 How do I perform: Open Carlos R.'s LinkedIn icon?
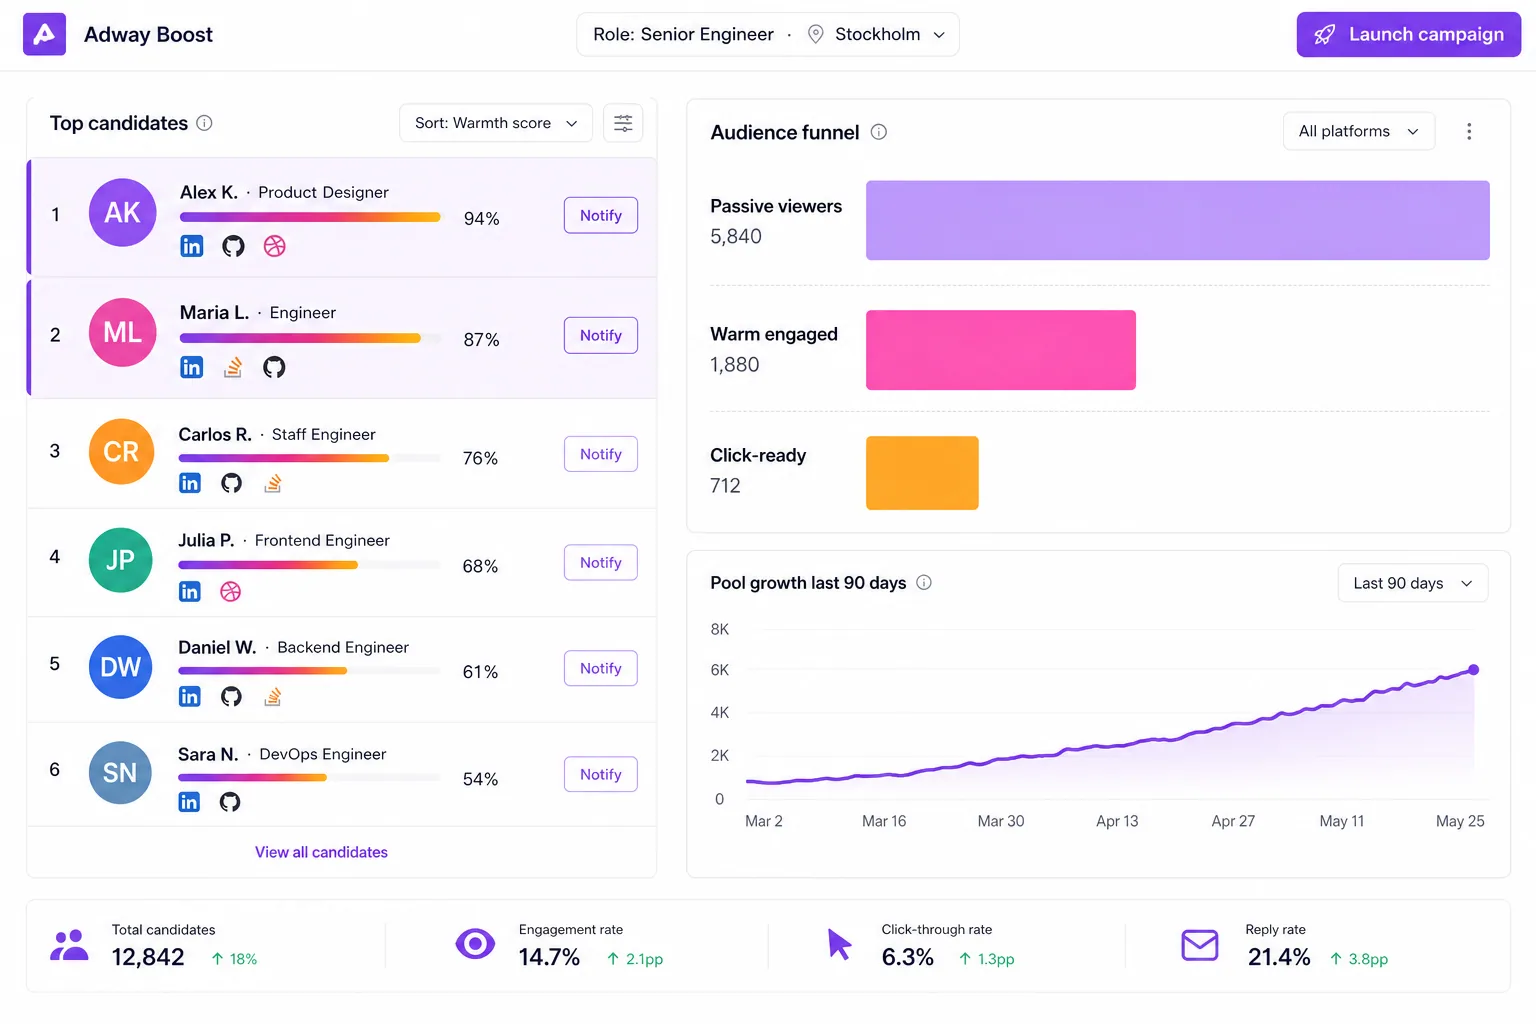(190, 483)
